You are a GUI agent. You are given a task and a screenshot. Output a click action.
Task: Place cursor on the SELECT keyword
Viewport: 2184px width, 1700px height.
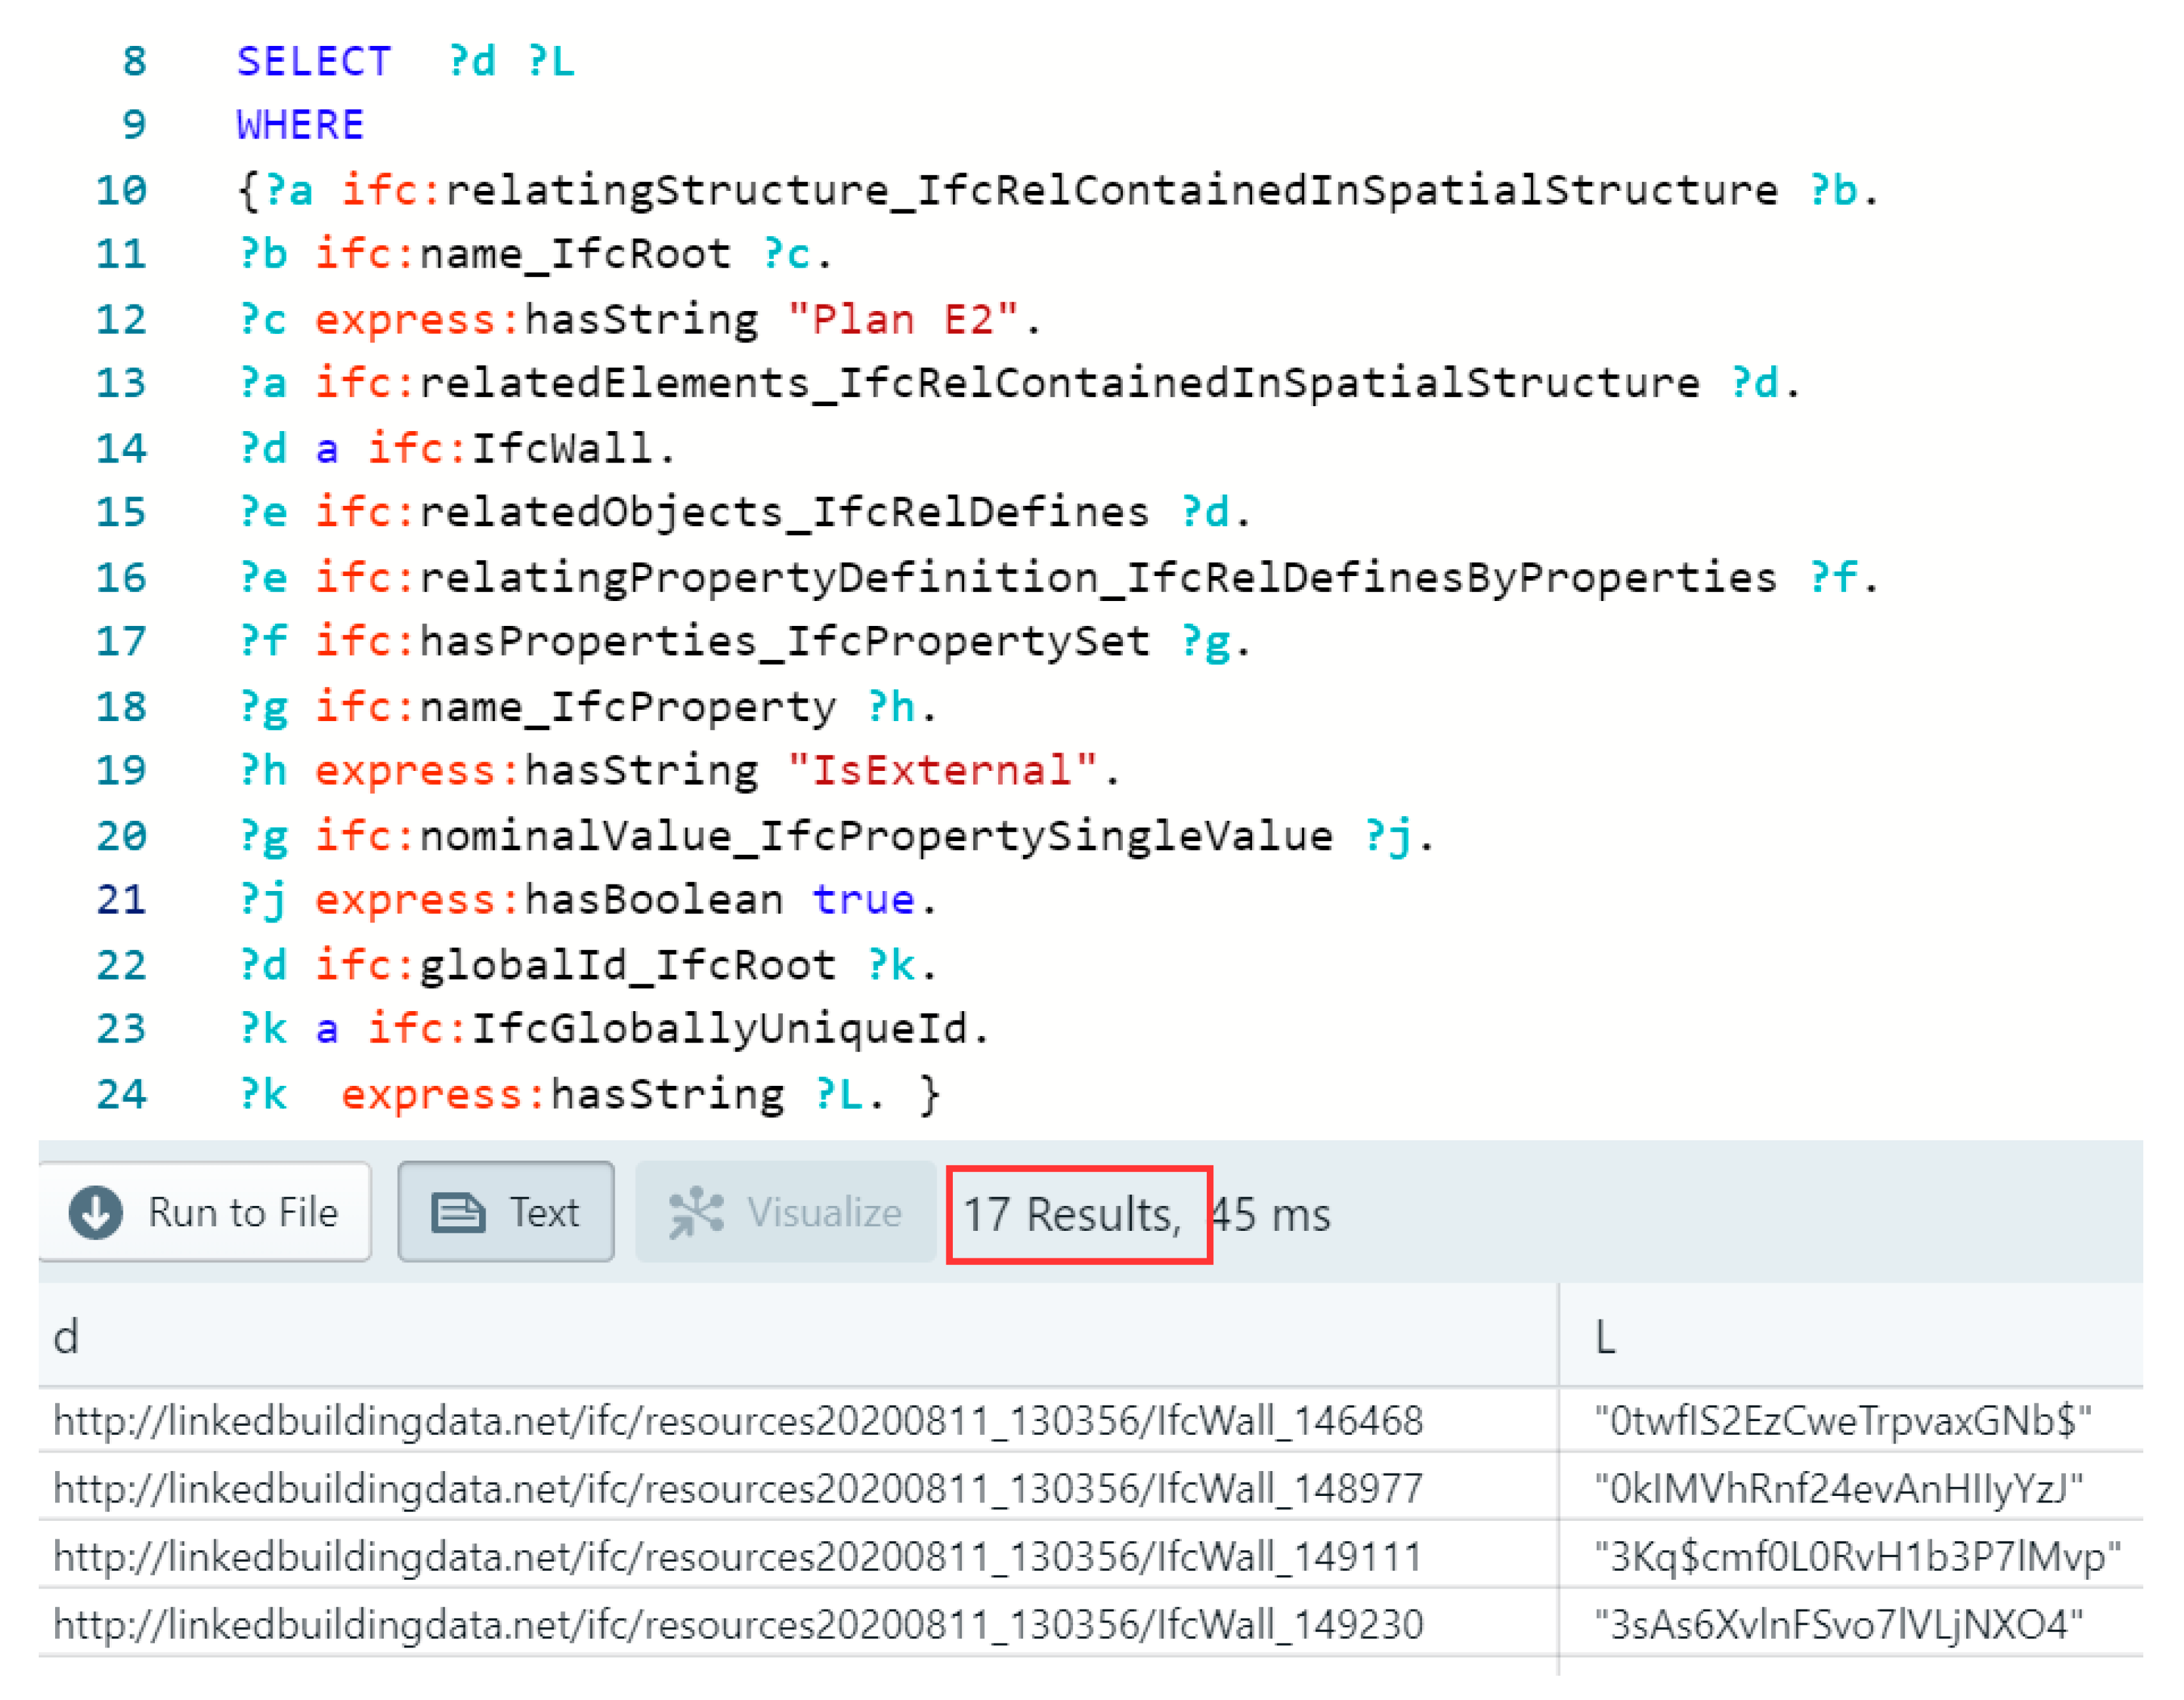pos(312,61)
